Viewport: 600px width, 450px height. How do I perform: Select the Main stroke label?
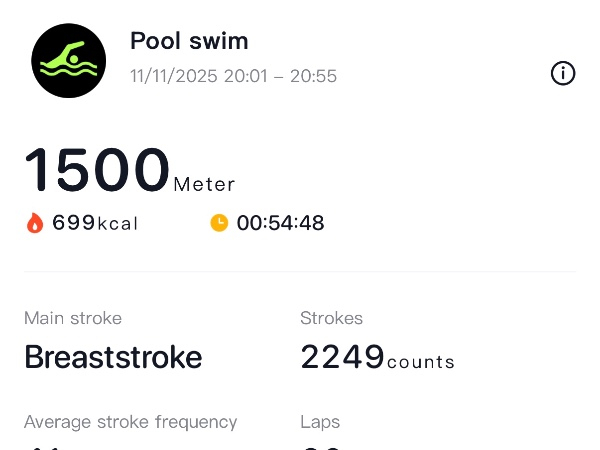point(73,319)
